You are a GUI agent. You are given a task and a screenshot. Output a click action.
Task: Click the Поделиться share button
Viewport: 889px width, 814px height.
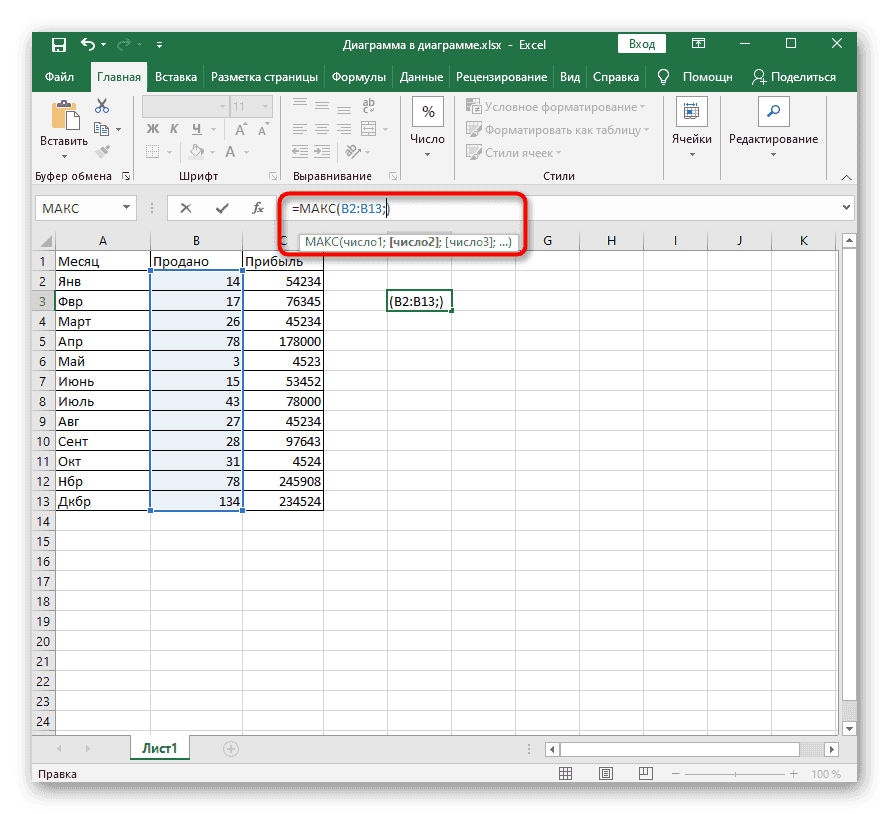point(794,77)
